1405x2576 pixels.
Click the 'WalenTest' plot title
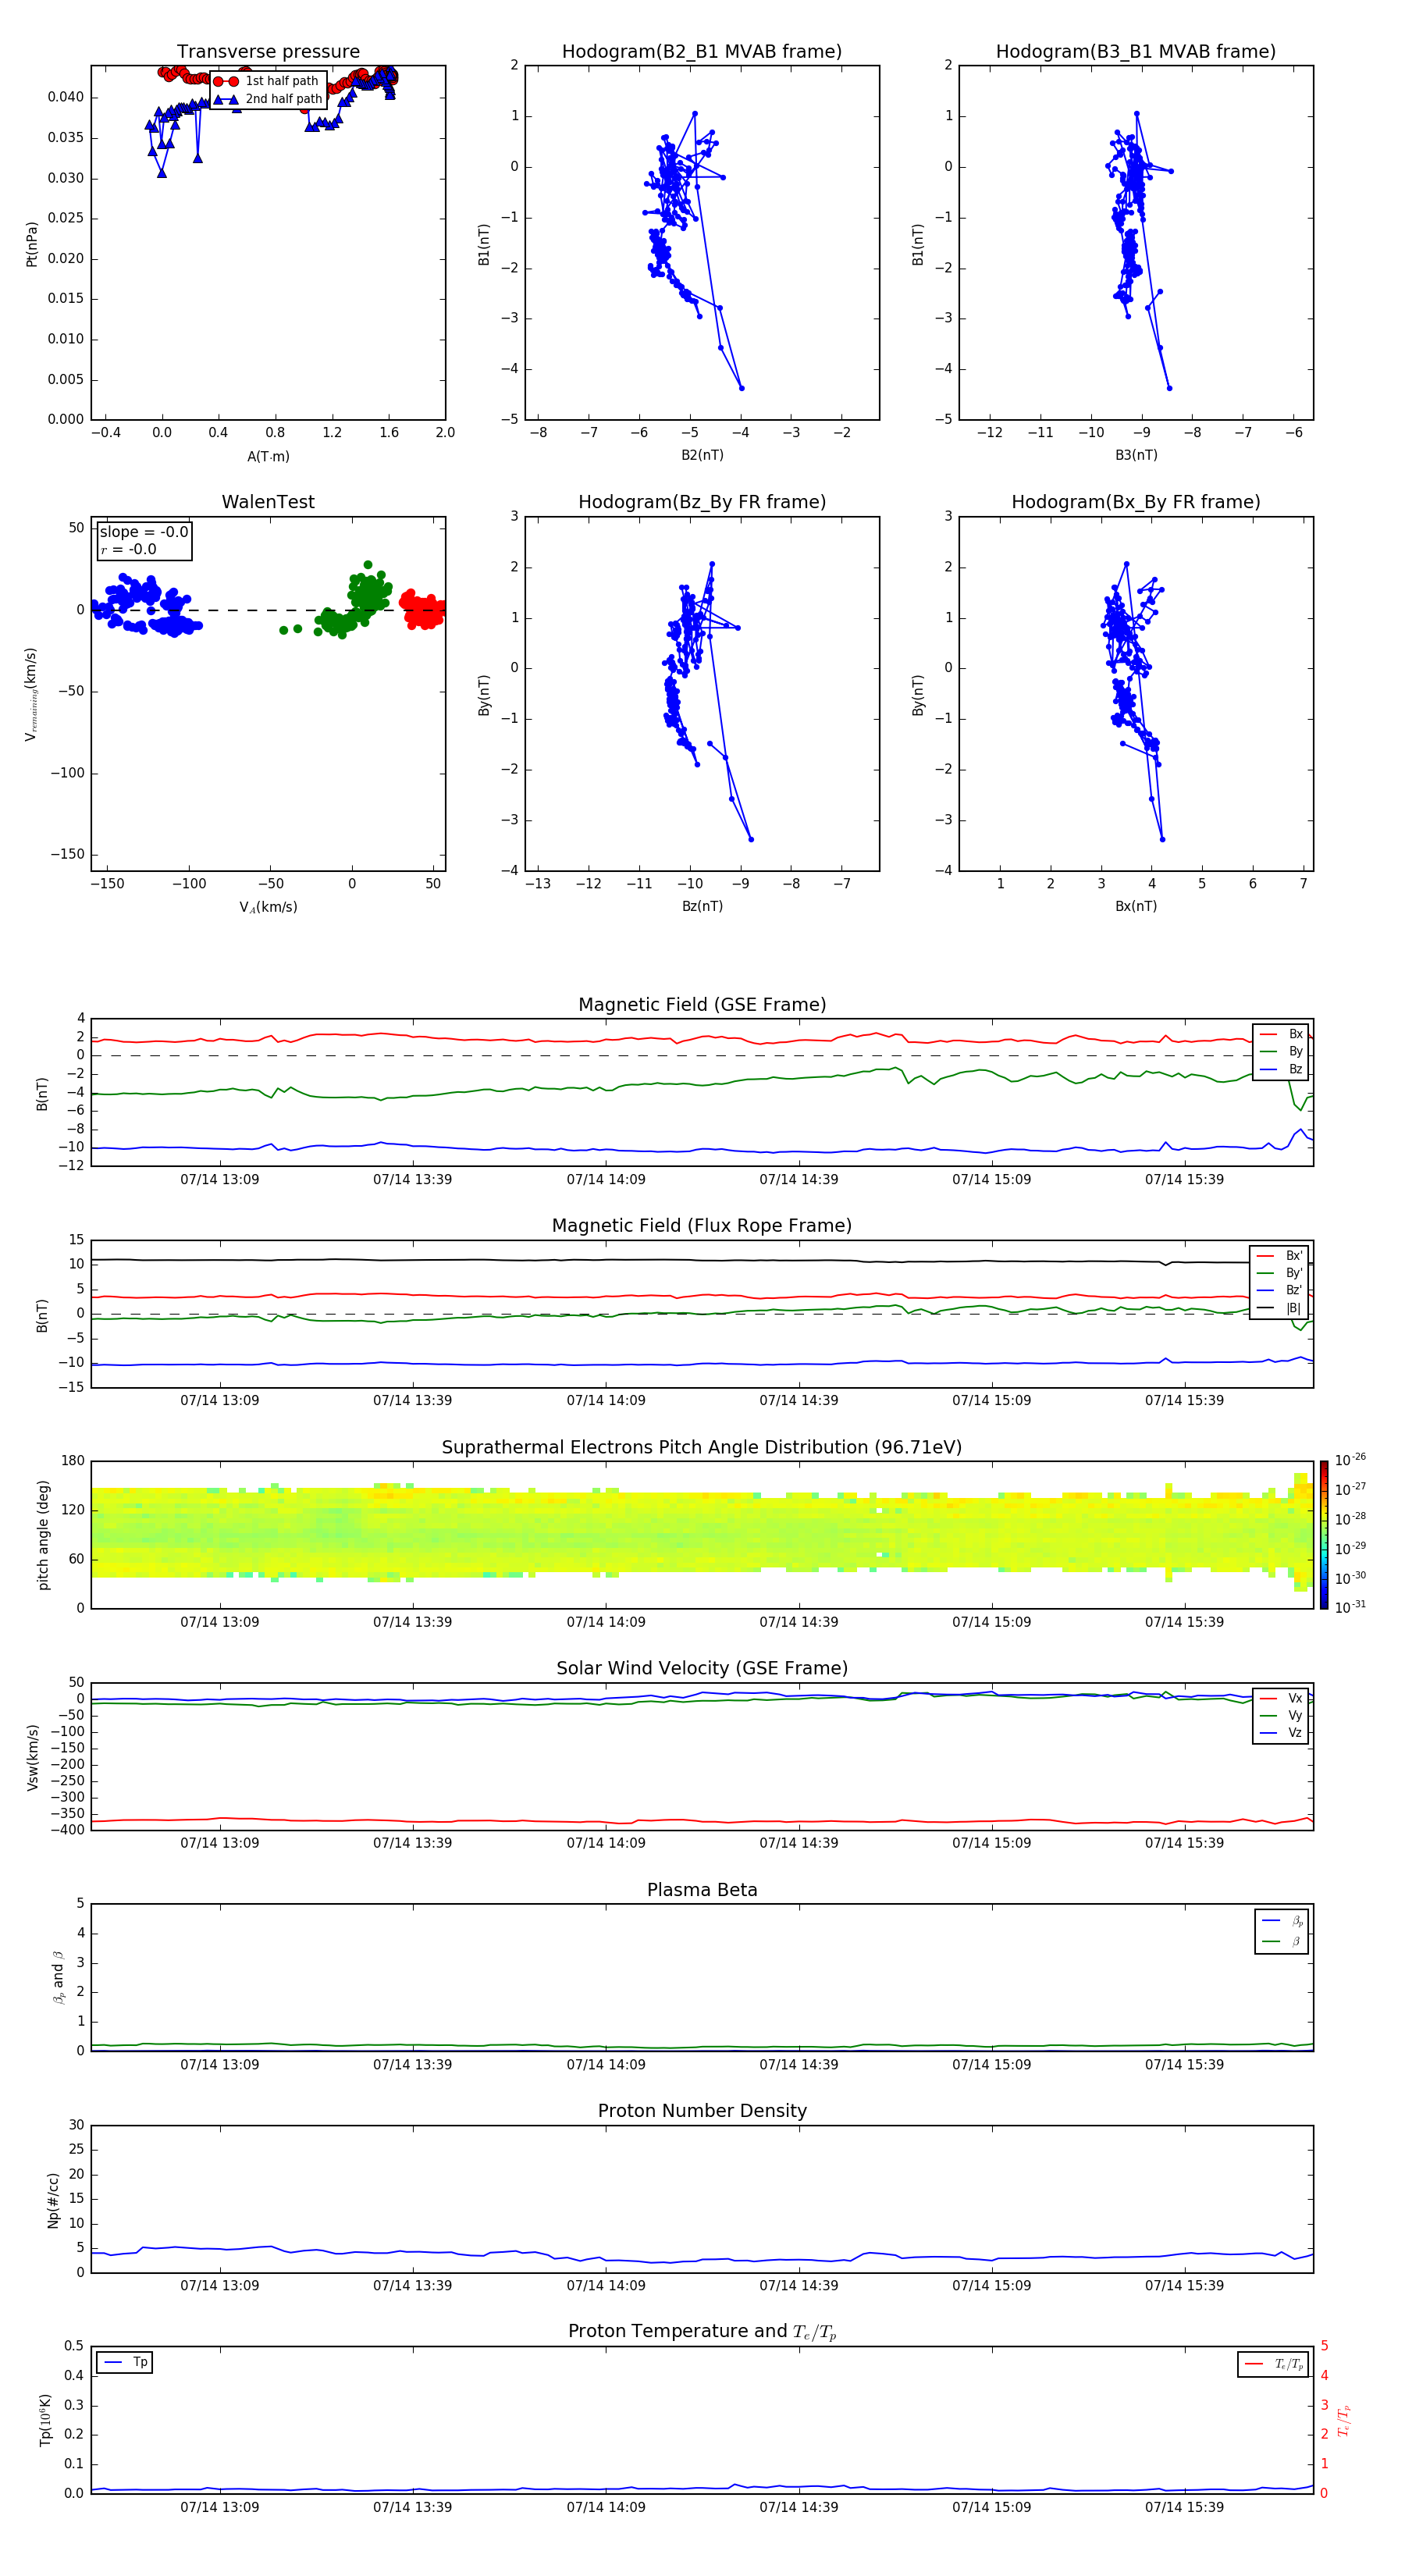tap(268, 502)
